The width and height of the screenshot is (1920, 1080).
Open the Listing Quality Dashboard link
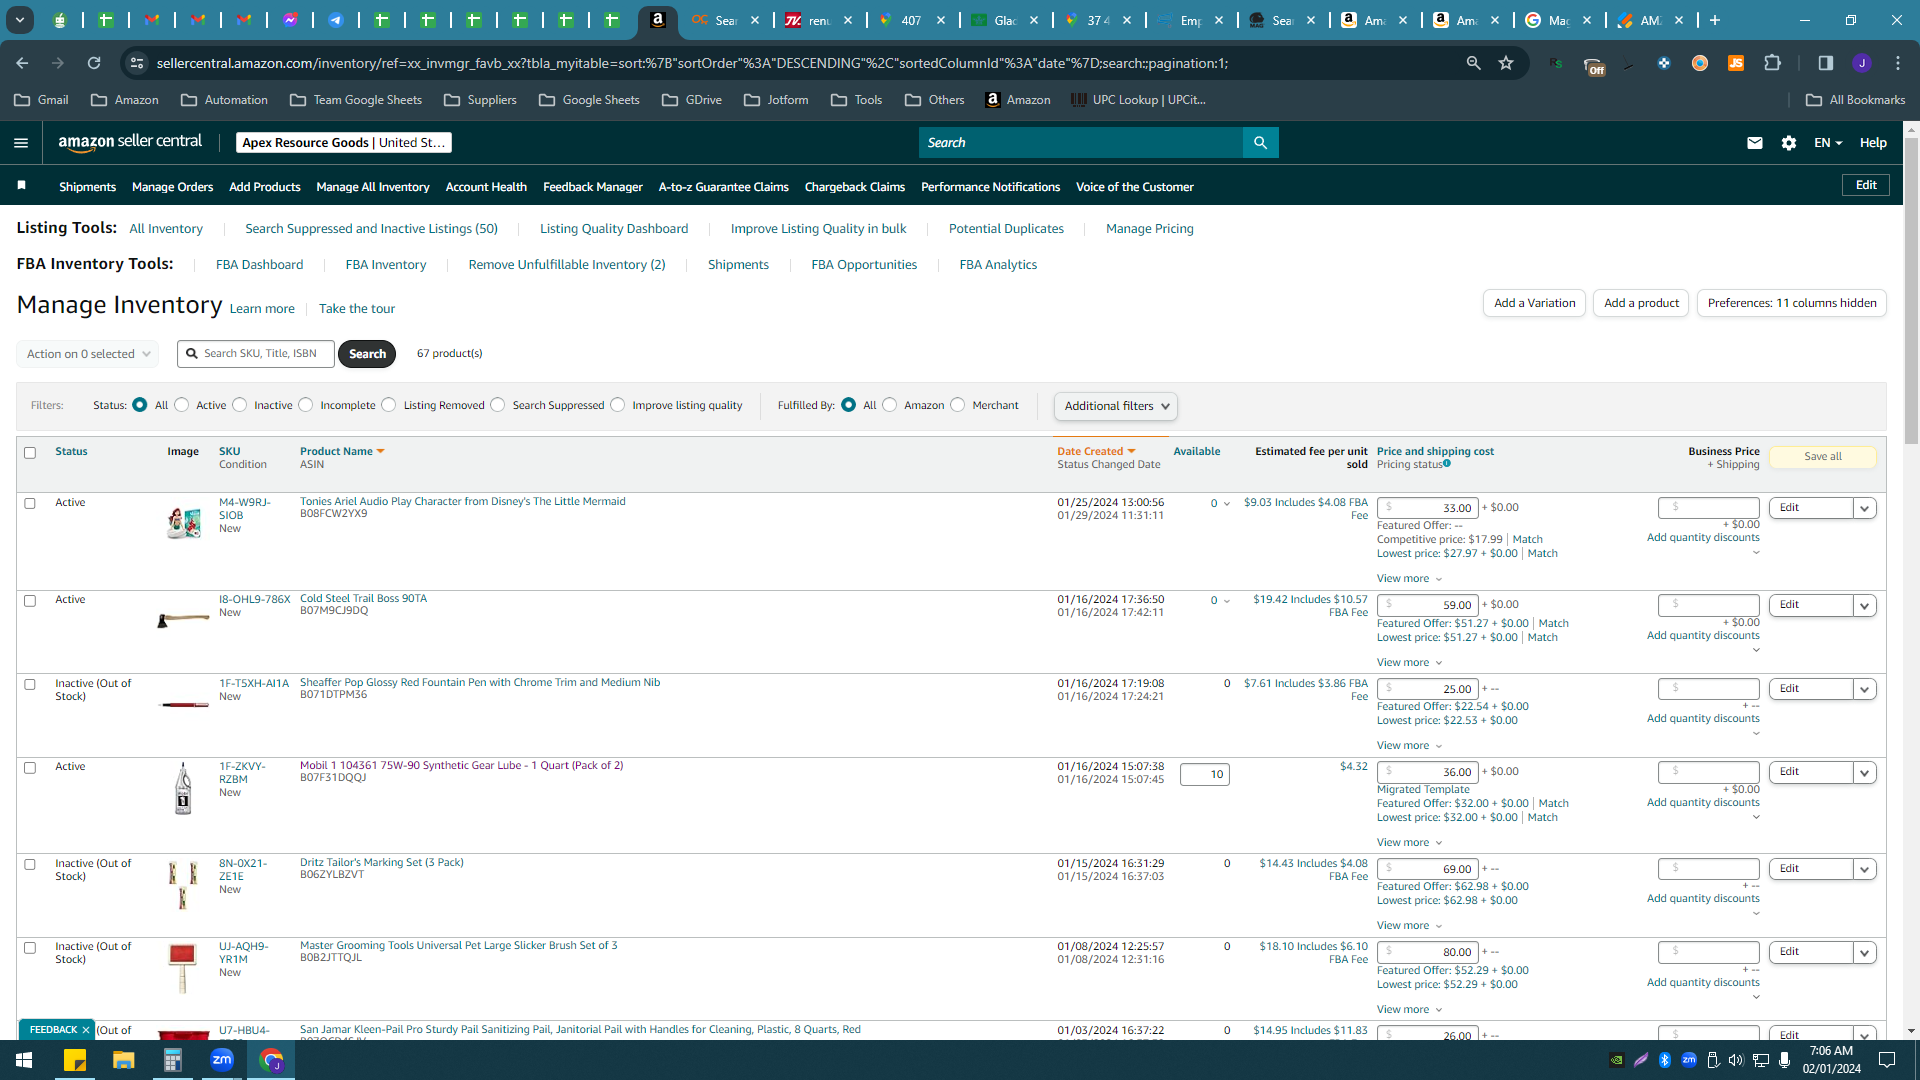pos(614,229)
